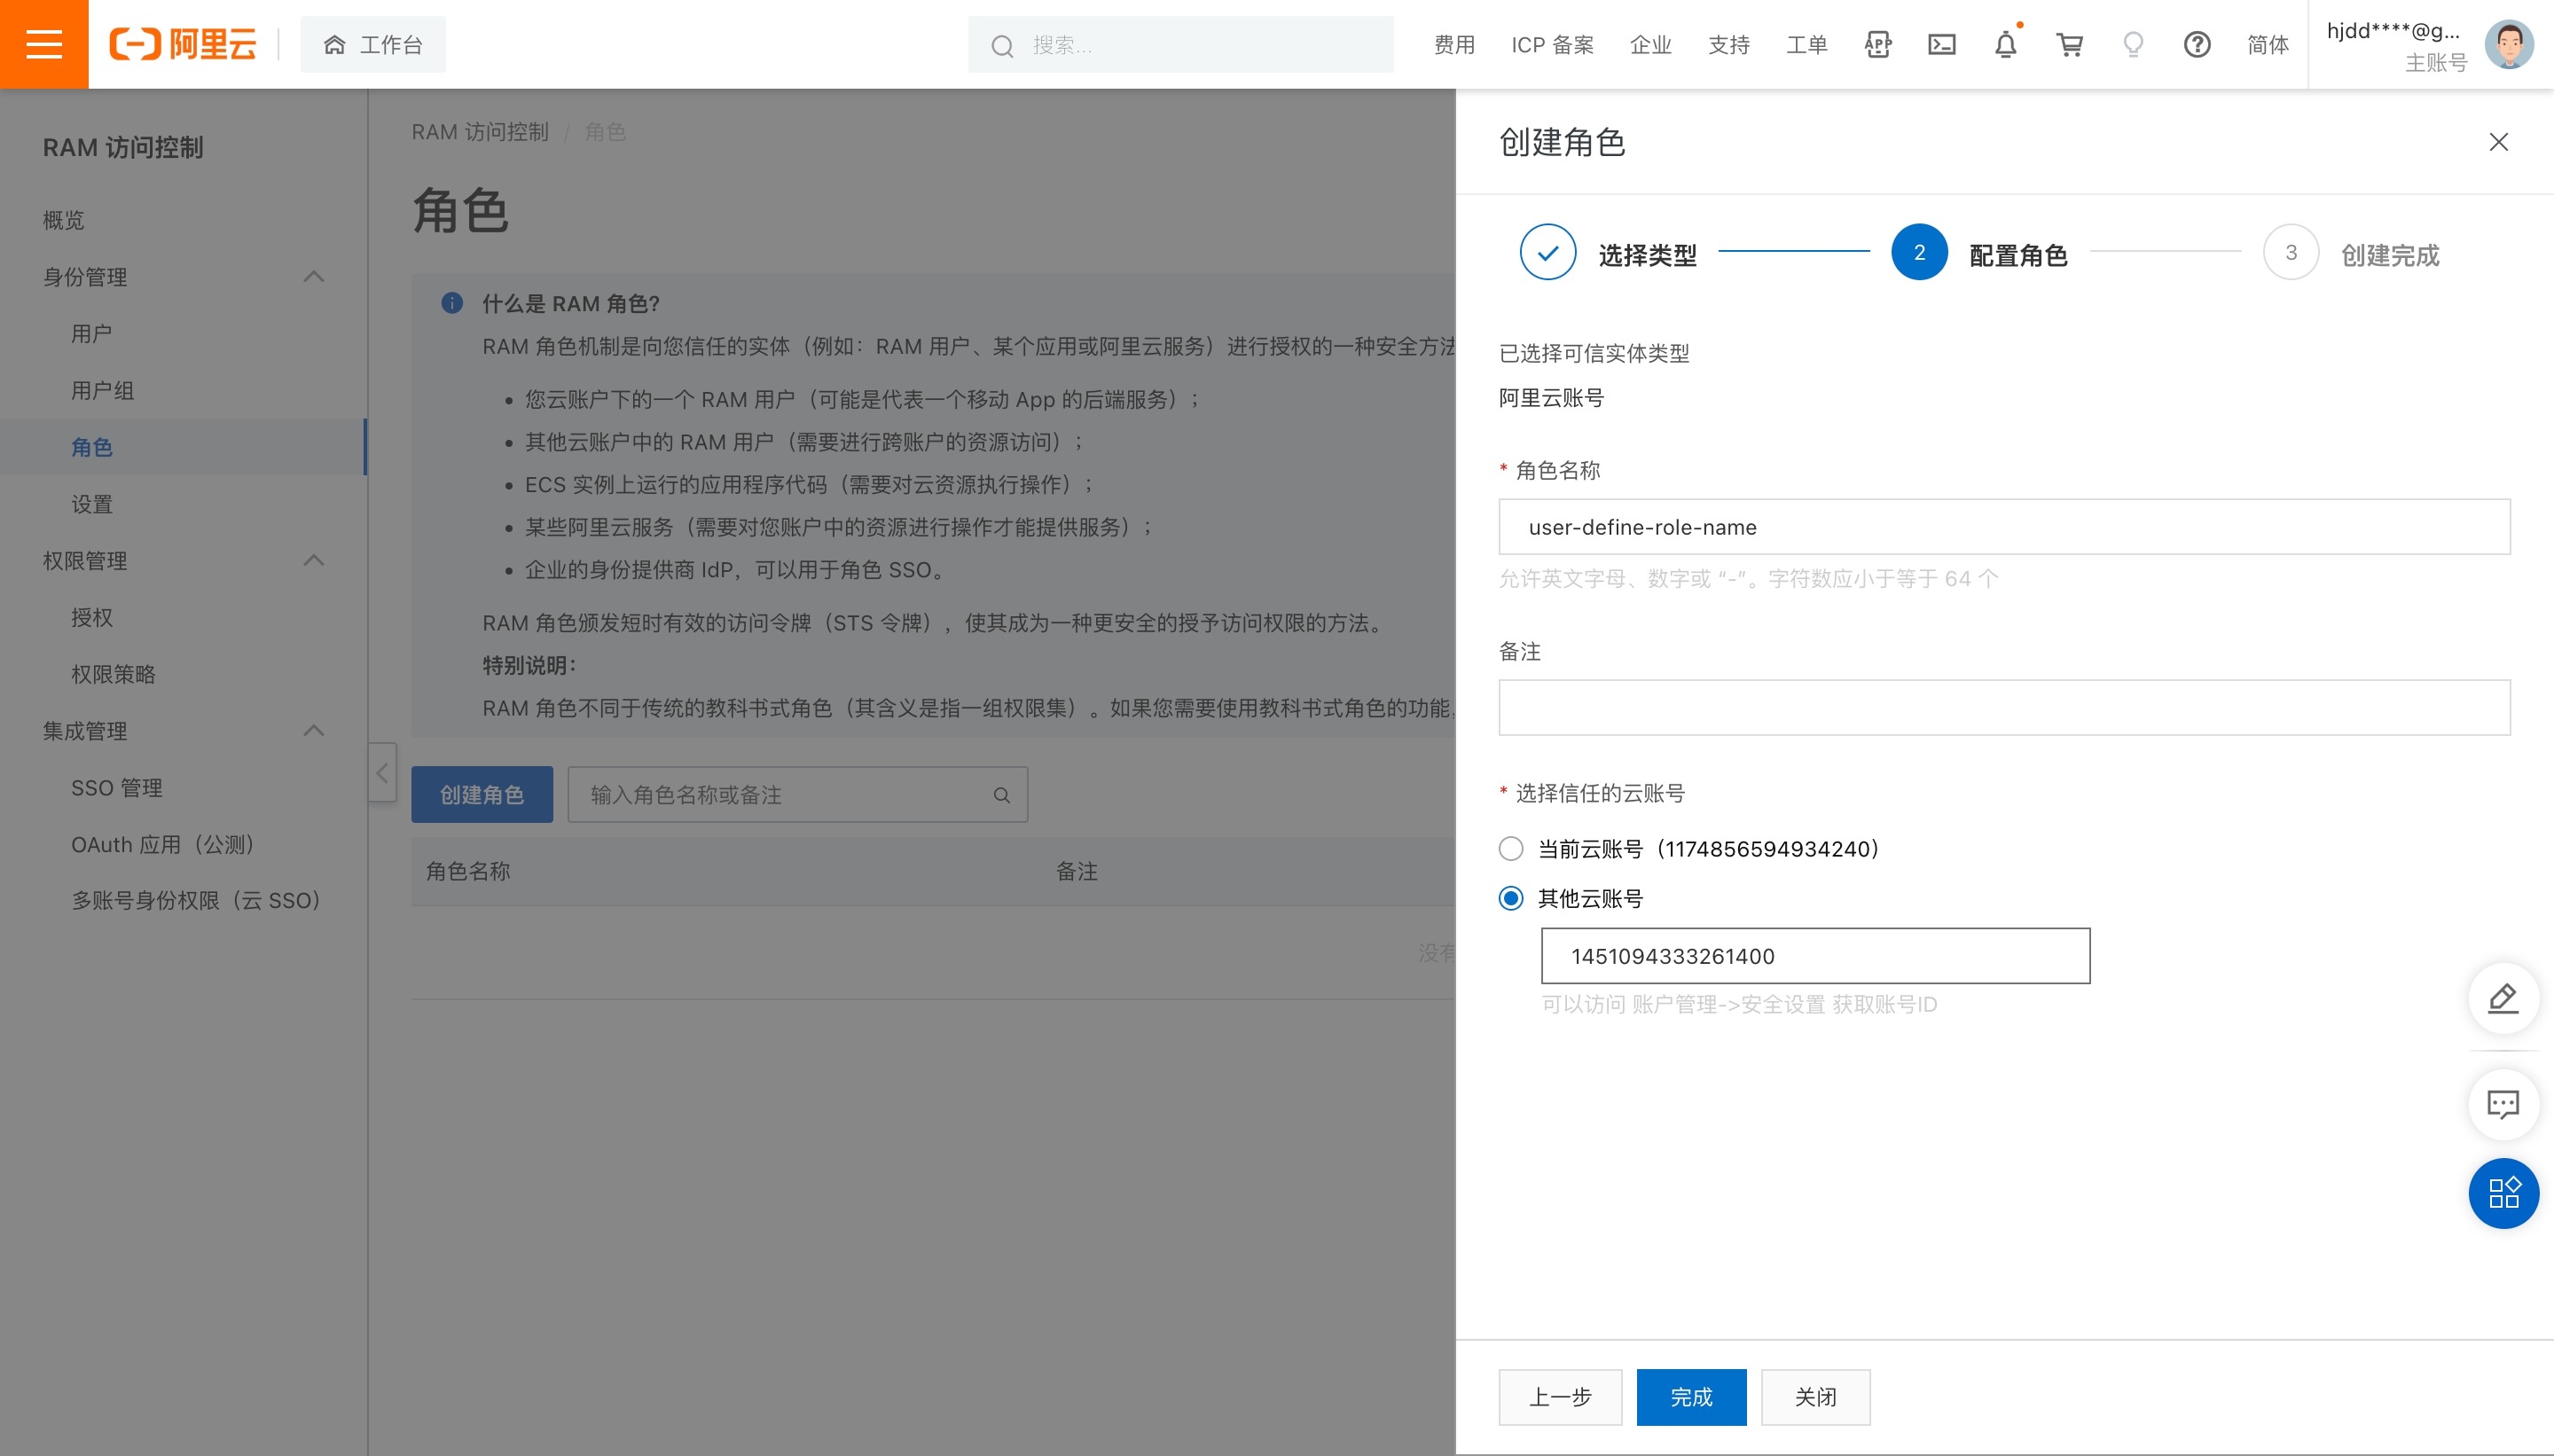Click the other account ID input
Screen dimensions: 2554x1456
point(1815,956)
